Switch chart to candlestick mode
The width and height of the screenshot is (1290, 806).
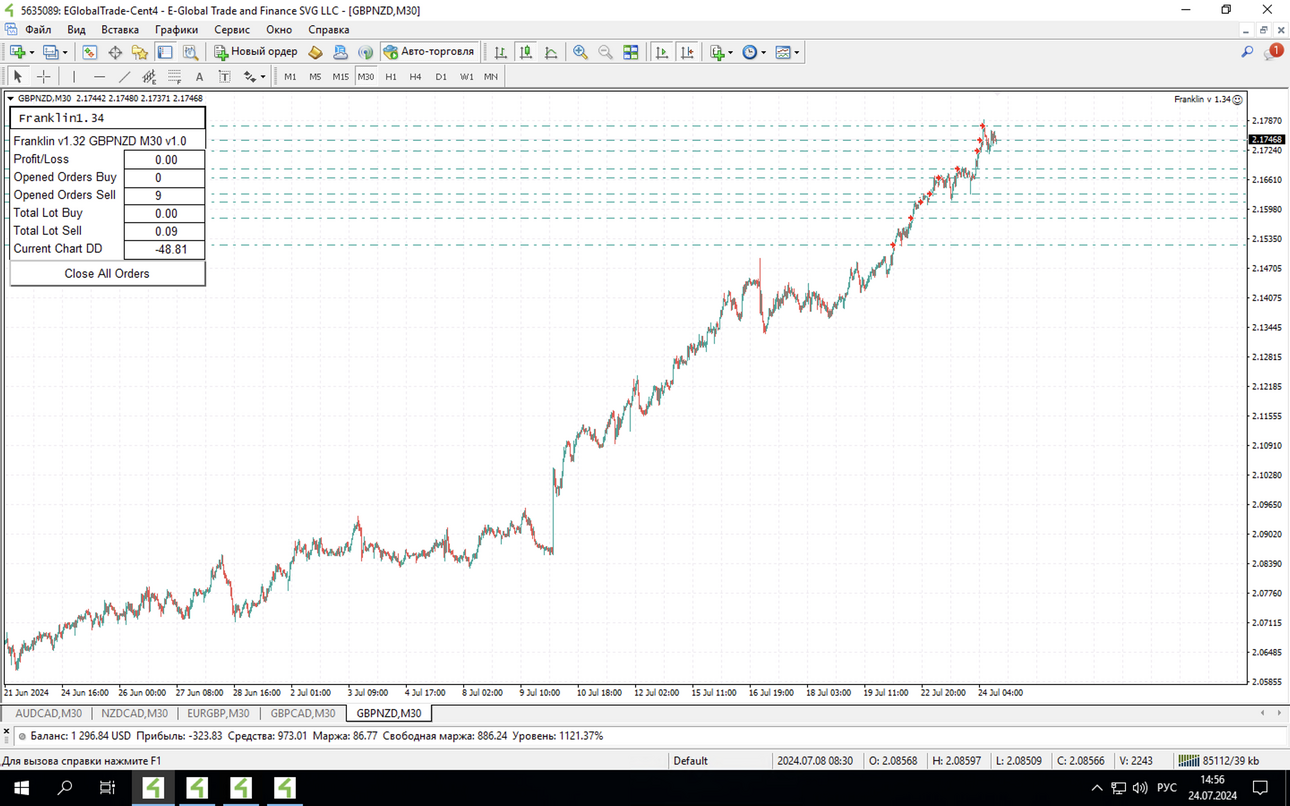[x=526, y=52]
